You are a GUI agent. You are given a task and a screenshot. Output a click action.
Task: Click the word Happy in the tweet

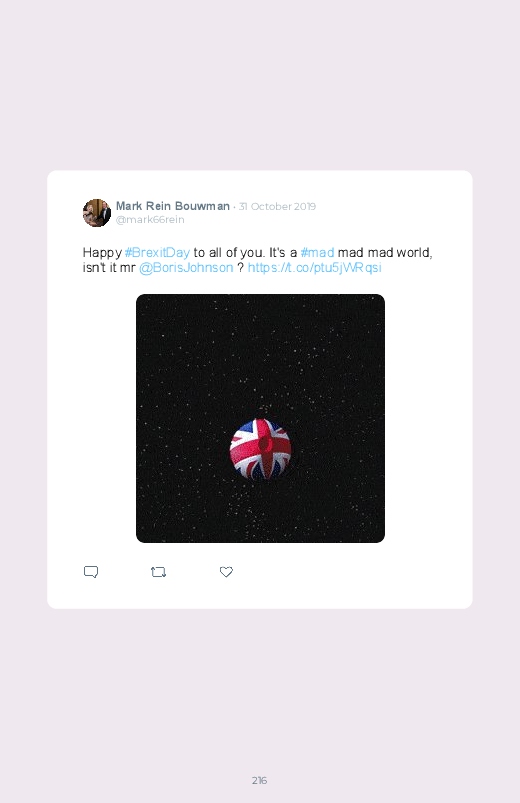pos(102,253)
